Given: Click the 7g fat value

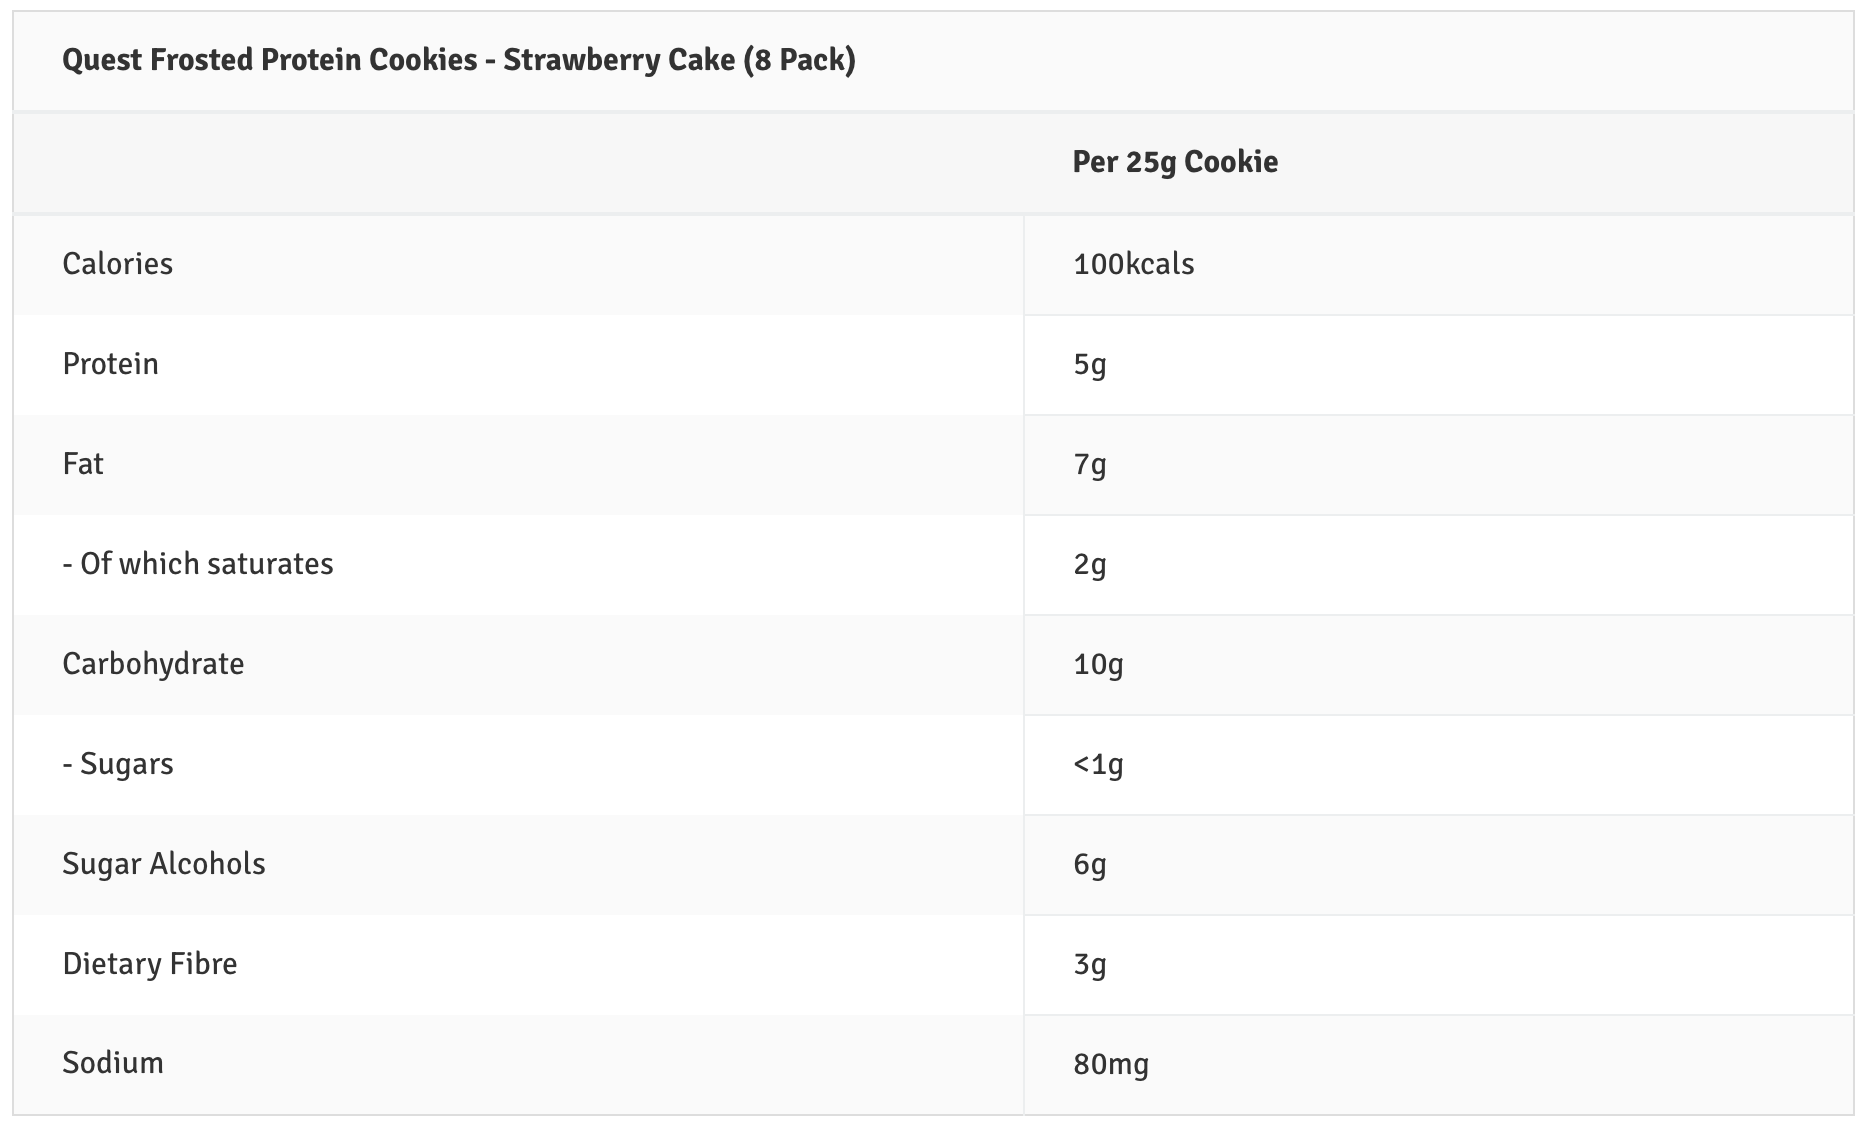Looking at the screenshot, I should point(1090,464).
